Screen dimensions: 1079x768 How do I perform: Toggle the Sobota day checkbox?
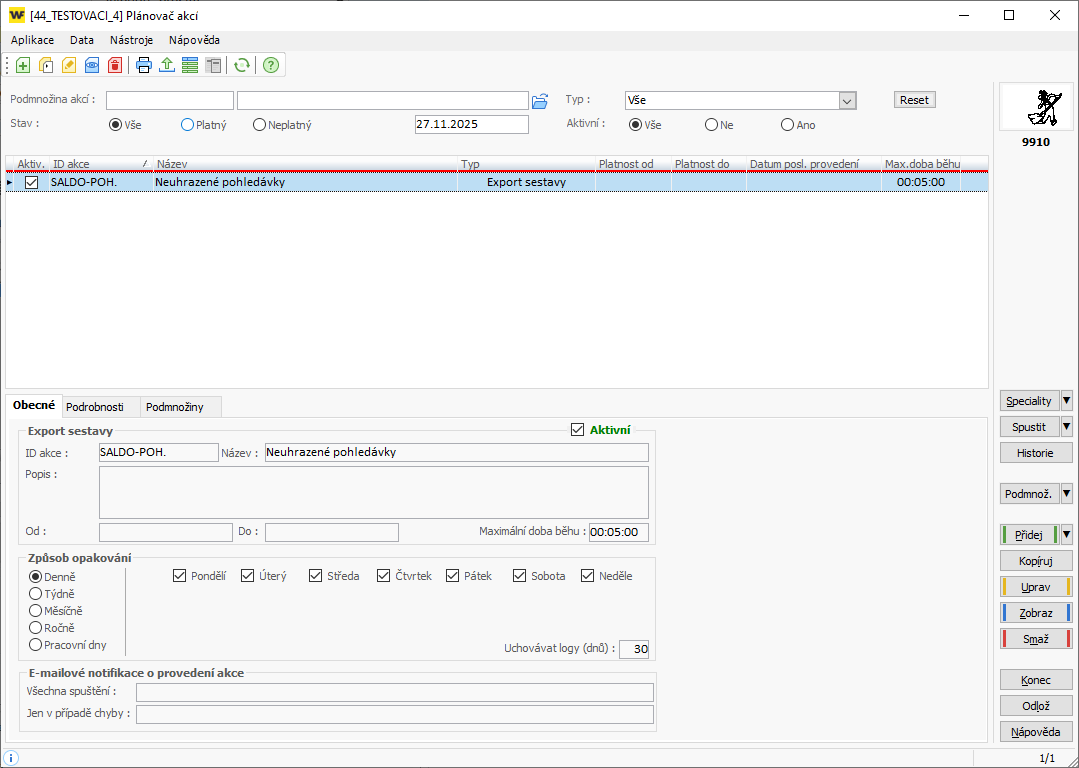[520, 576]
